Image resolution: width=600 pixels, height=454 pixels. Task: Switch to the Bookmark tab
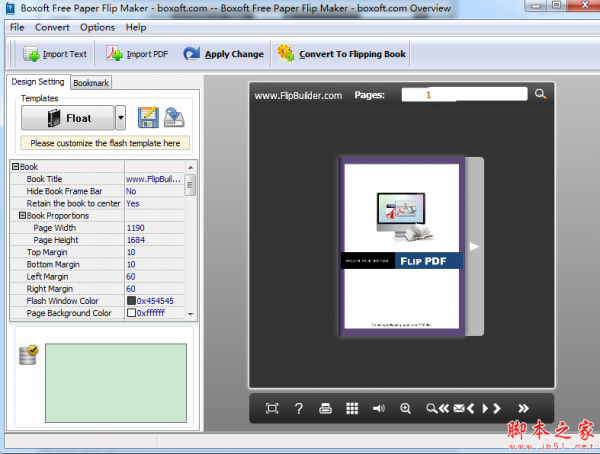(x=91, y=83)
